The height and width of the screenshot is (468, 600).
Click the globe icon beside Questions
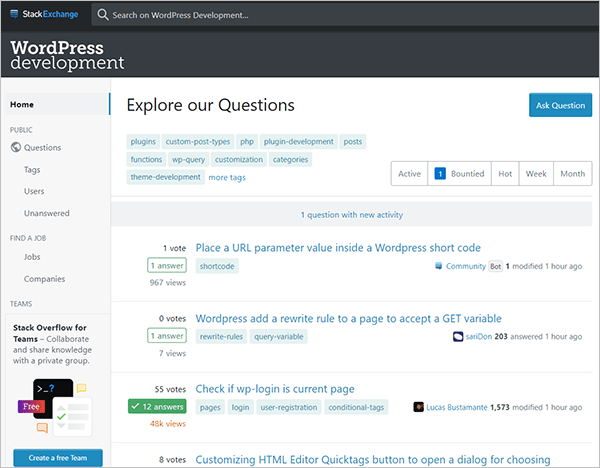pos(16,147)
